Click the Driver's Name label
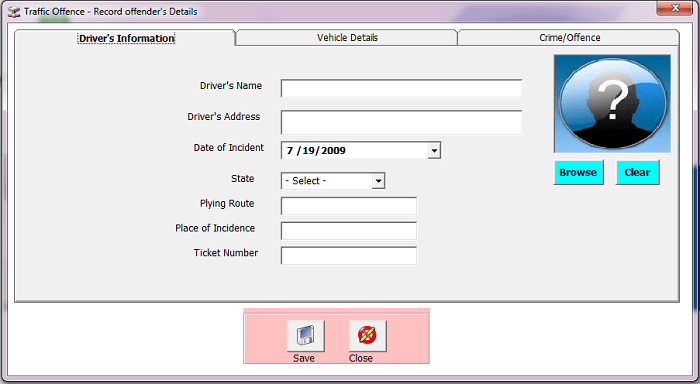The width and height of the screenshot is (700, 384). [231, 86]
